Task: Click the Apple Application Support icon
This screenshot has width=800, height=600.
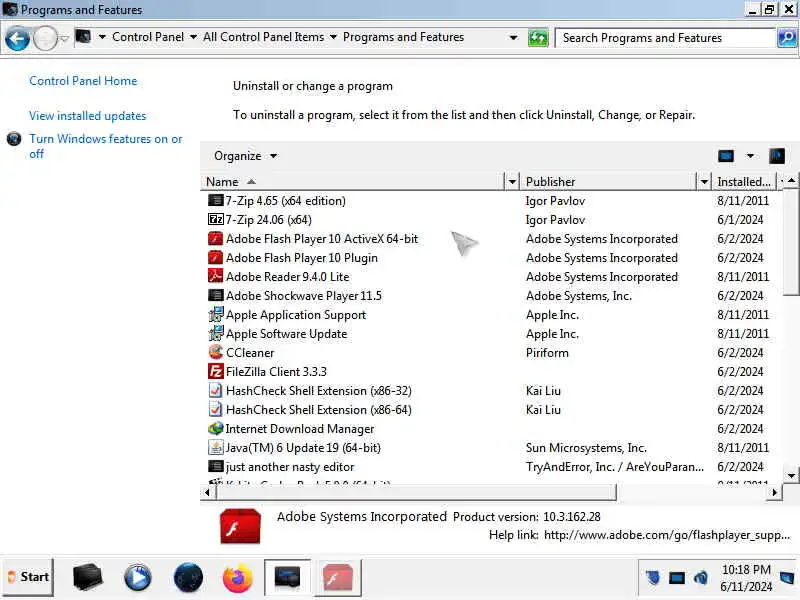Action: [x=216, y=314]
